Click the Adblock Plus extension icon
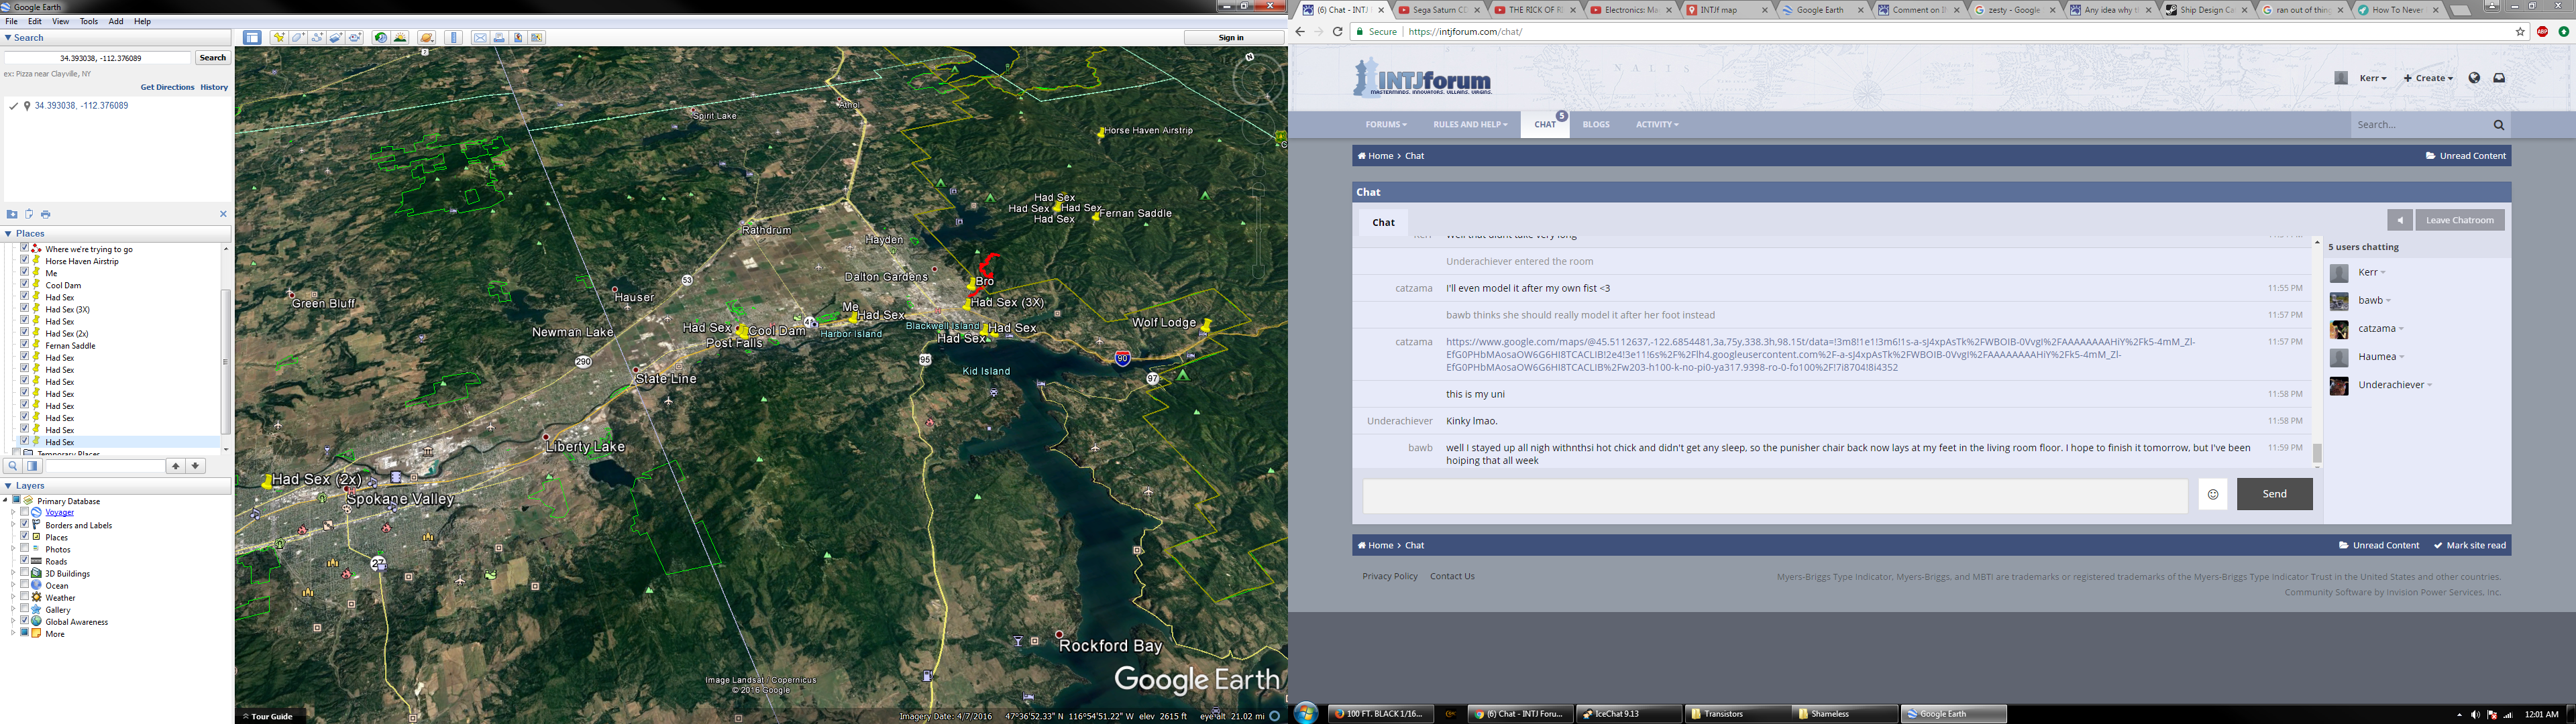 [2542, 32]
